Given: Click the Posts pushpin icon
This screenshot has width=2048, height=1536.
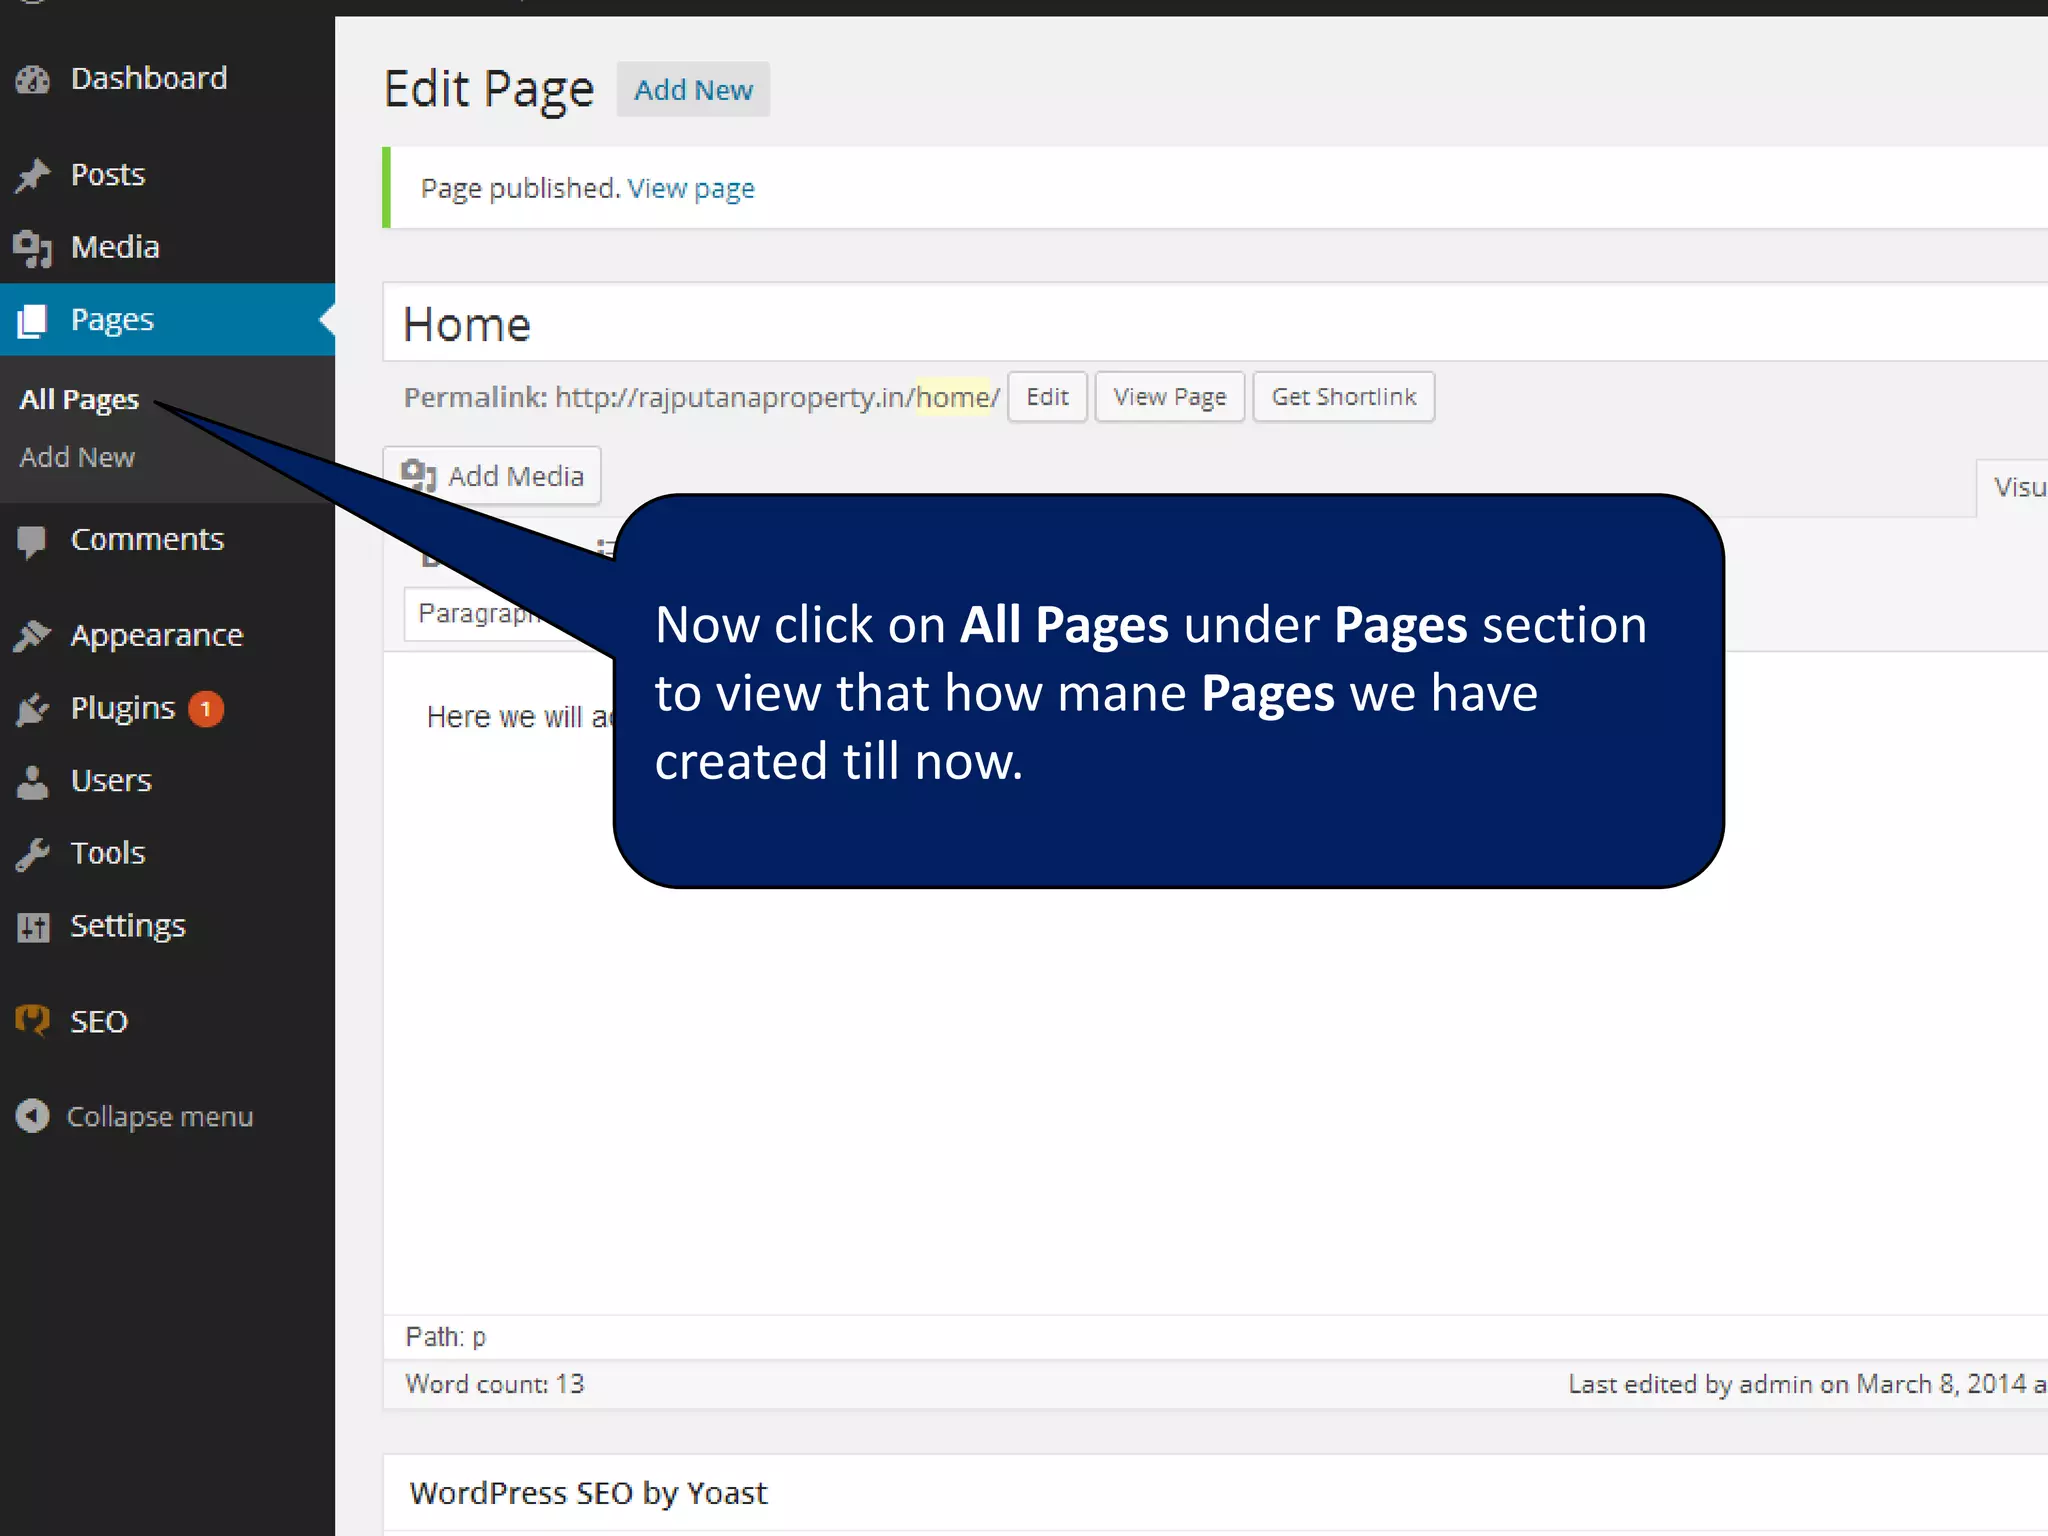Looking at the screenshot, I should point(33,175).
